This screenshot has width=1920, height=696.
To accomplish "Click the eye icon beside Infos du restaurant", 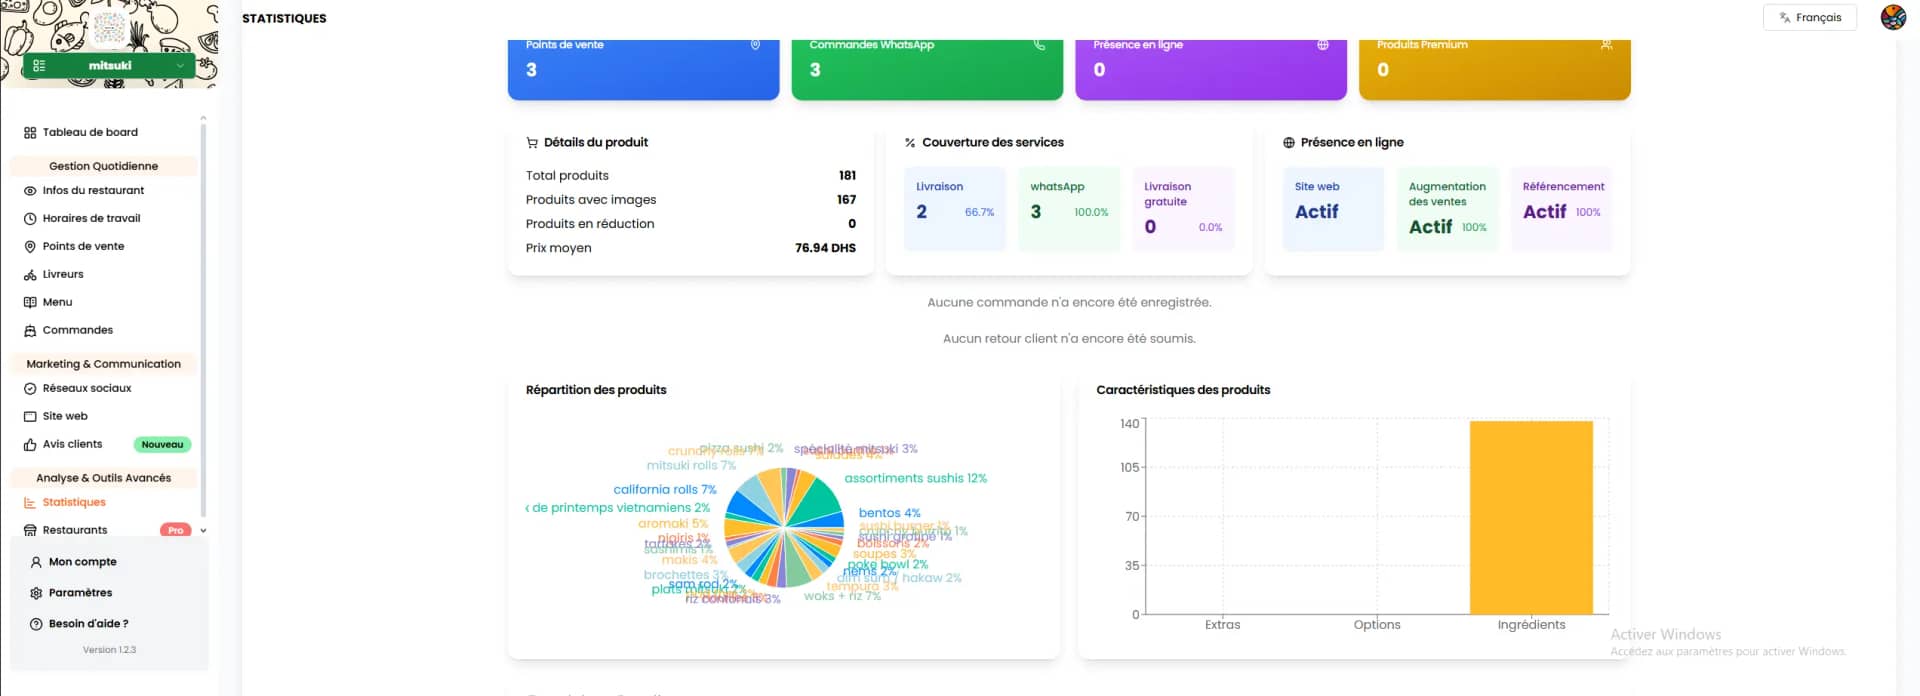I will click(30, 191).
